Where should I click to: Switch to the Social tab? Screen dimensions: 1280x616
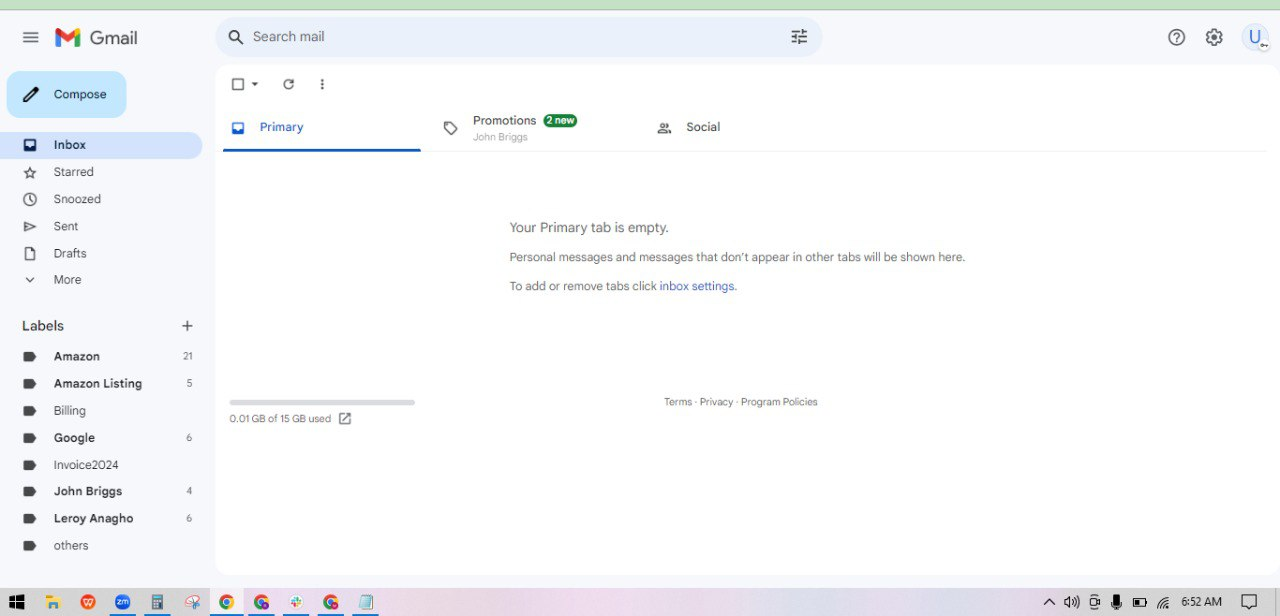[748, 128]
